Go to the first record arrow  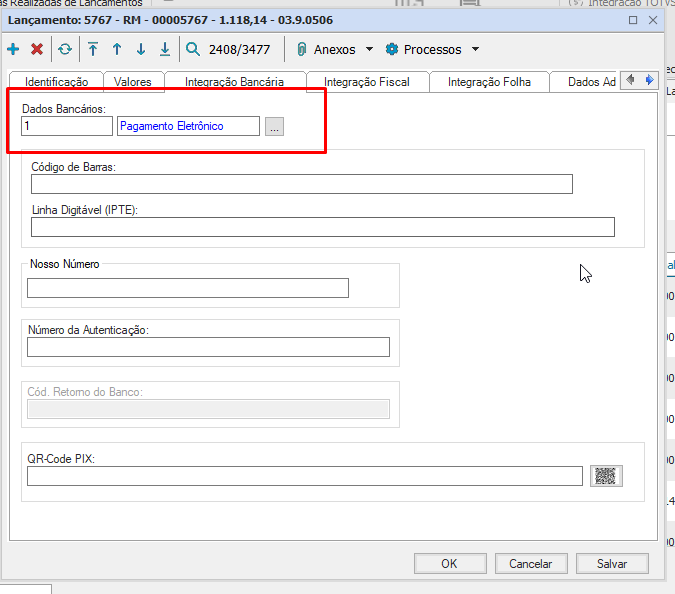click(x=93, y=49)
